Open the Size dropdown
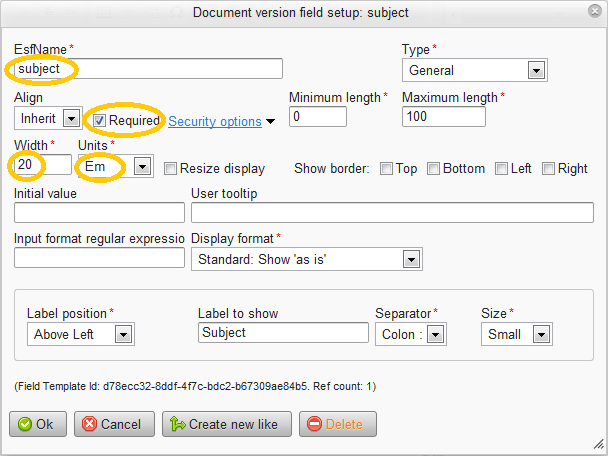Image resolution: width=608 pixels, height=456 pixels. [x=542, y=334]
